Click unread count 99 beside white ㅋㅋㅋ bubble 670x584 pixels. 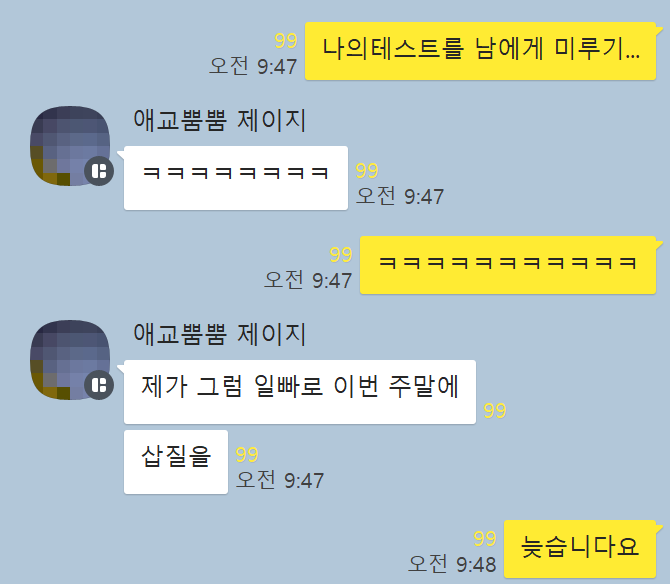click(367, 171)
